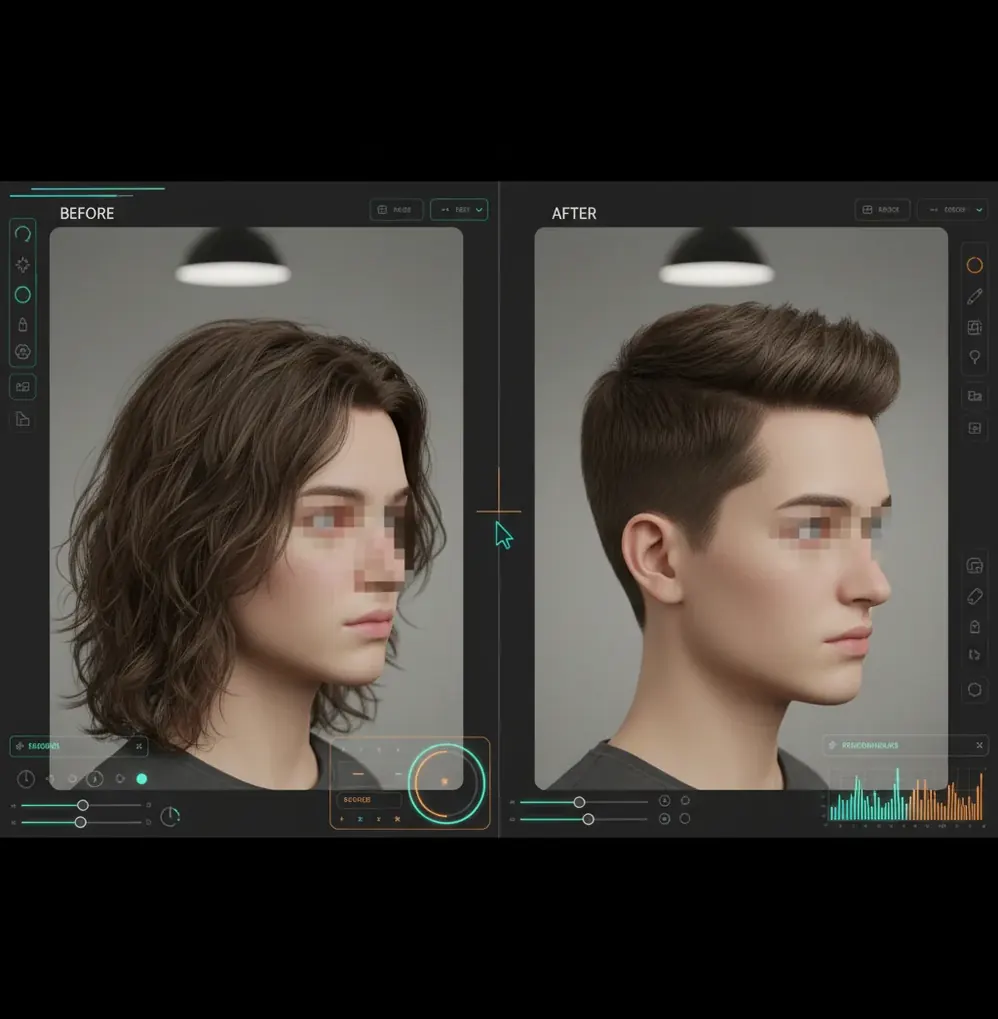Open the pencil edit icon in the lower right sidebar
This screenshot has height=1019, width=998.
(x=975, y=595)
